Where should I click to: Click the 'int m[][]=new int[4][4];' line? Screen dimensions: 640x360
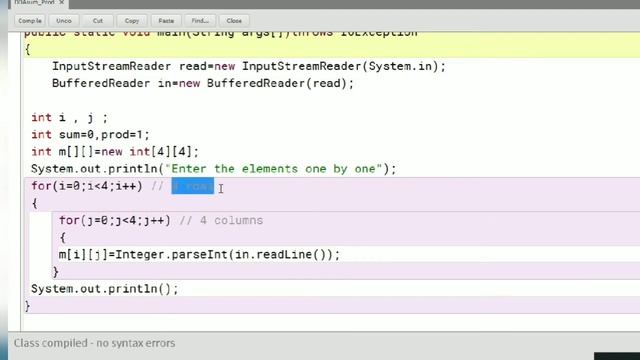click(115, 152)
